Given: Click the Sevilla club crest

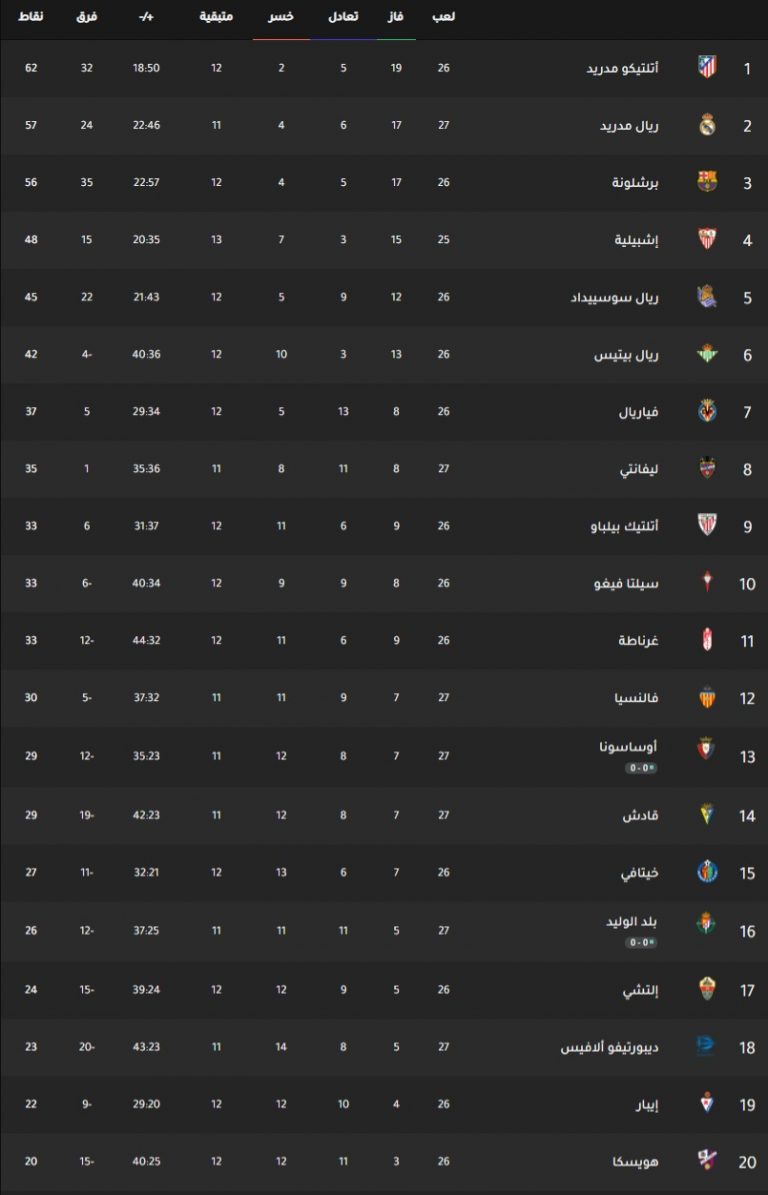Looking at the screenshot, I should [x=707, y=239].
